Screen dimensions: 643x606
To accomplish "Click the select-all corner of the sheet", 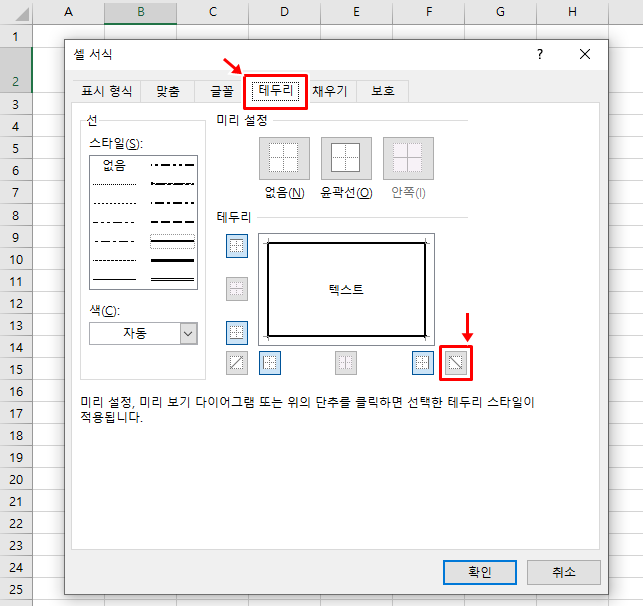I will coord(16,12).
